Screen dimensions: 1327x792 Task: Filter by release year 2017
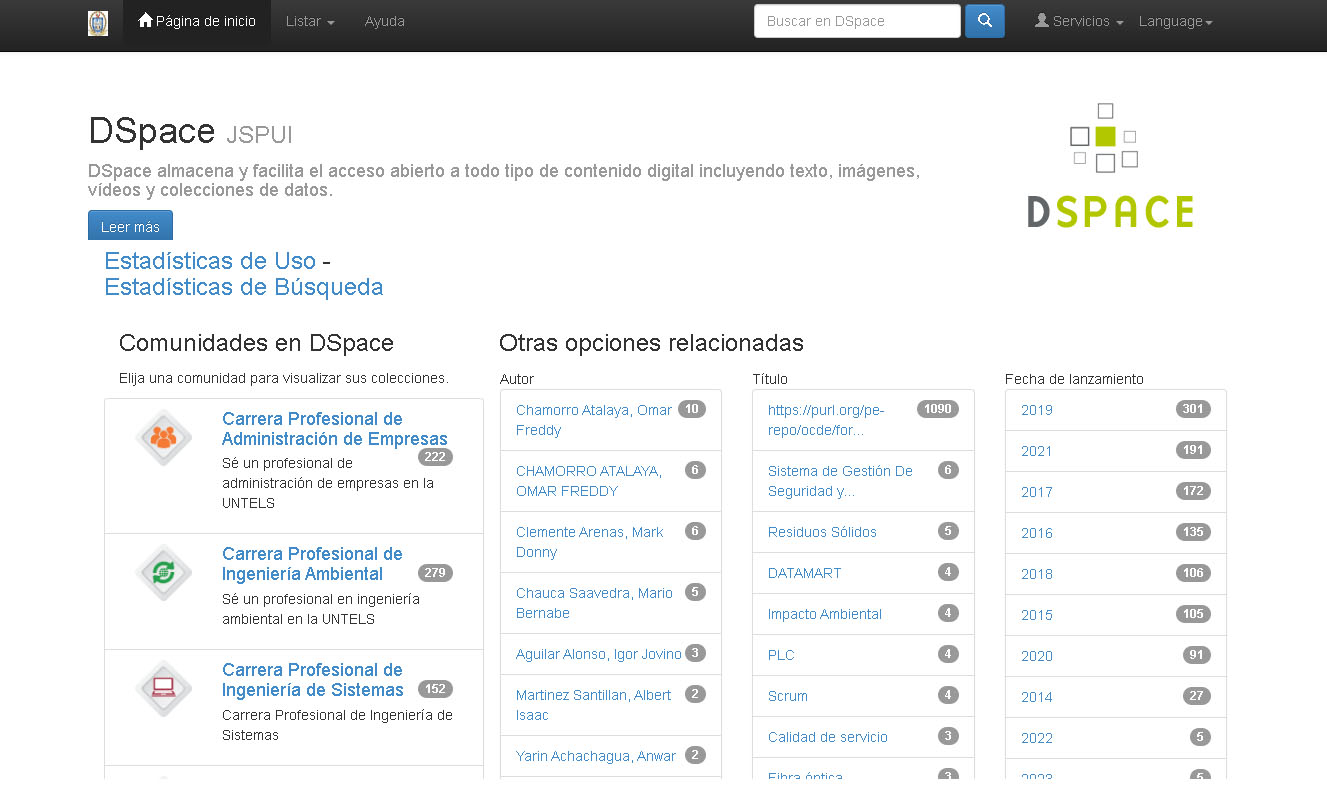pos(1037,492)
